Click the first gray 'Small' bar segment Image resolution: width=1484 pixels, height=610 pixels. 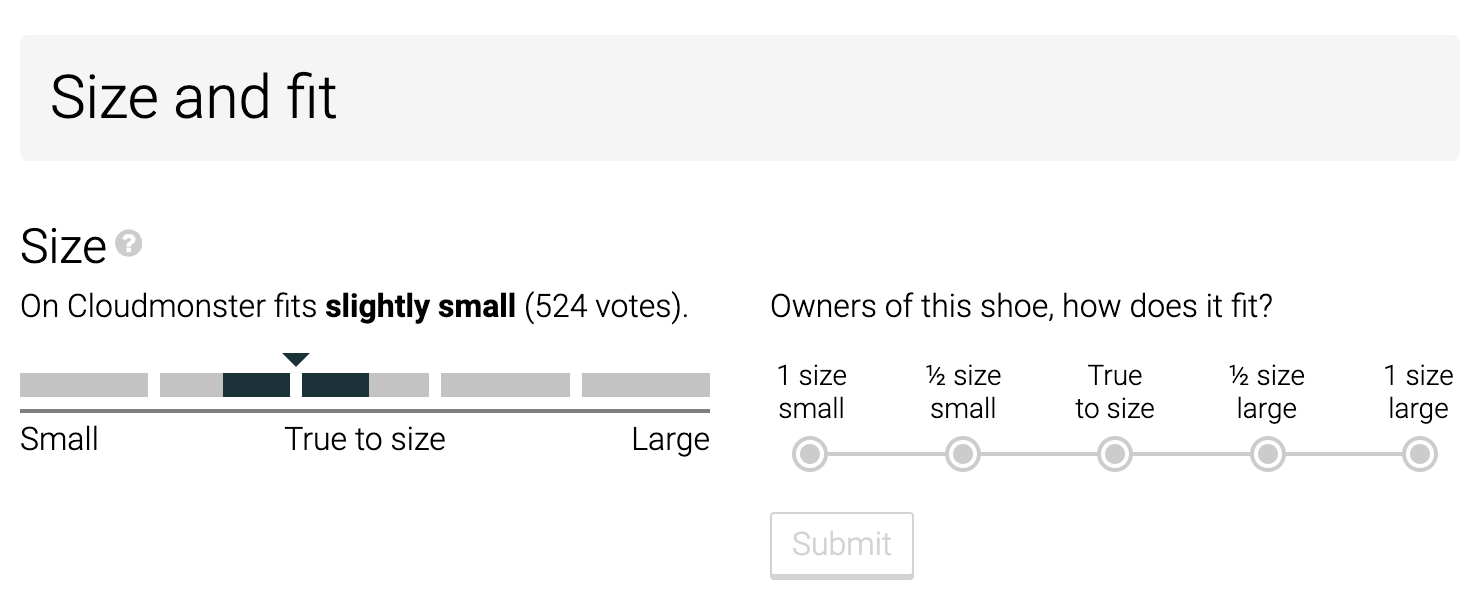[x=84, y=385]
